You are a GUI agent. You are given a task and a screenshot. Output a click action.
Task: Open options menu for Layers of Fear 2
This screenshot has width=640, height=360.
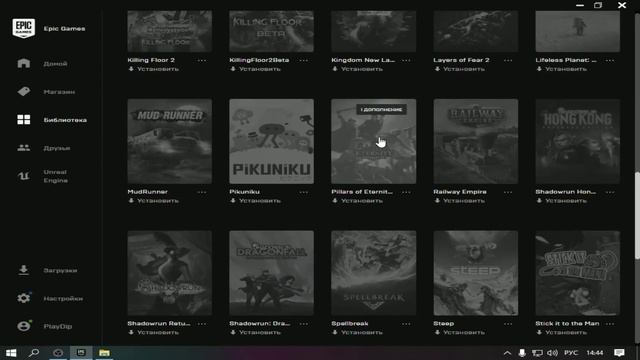[x=508, y=60]
